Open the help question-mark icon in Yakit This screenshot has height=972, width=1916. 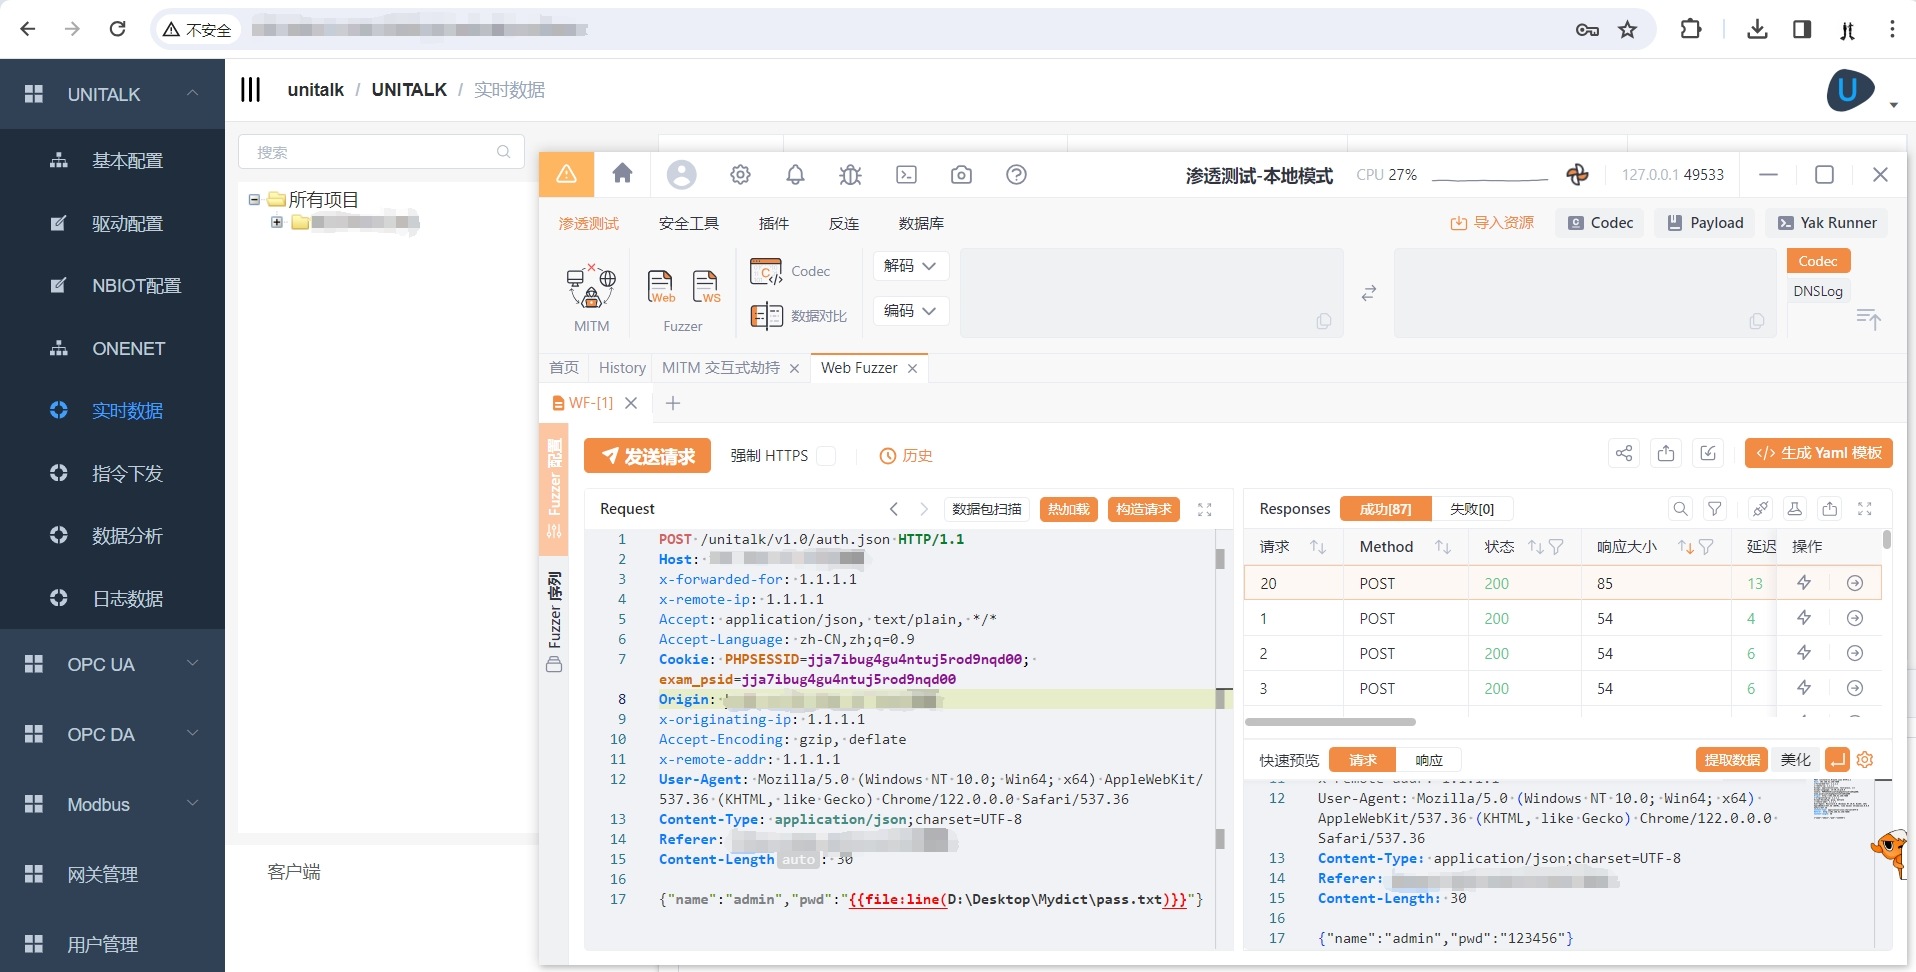[1016, 175]
